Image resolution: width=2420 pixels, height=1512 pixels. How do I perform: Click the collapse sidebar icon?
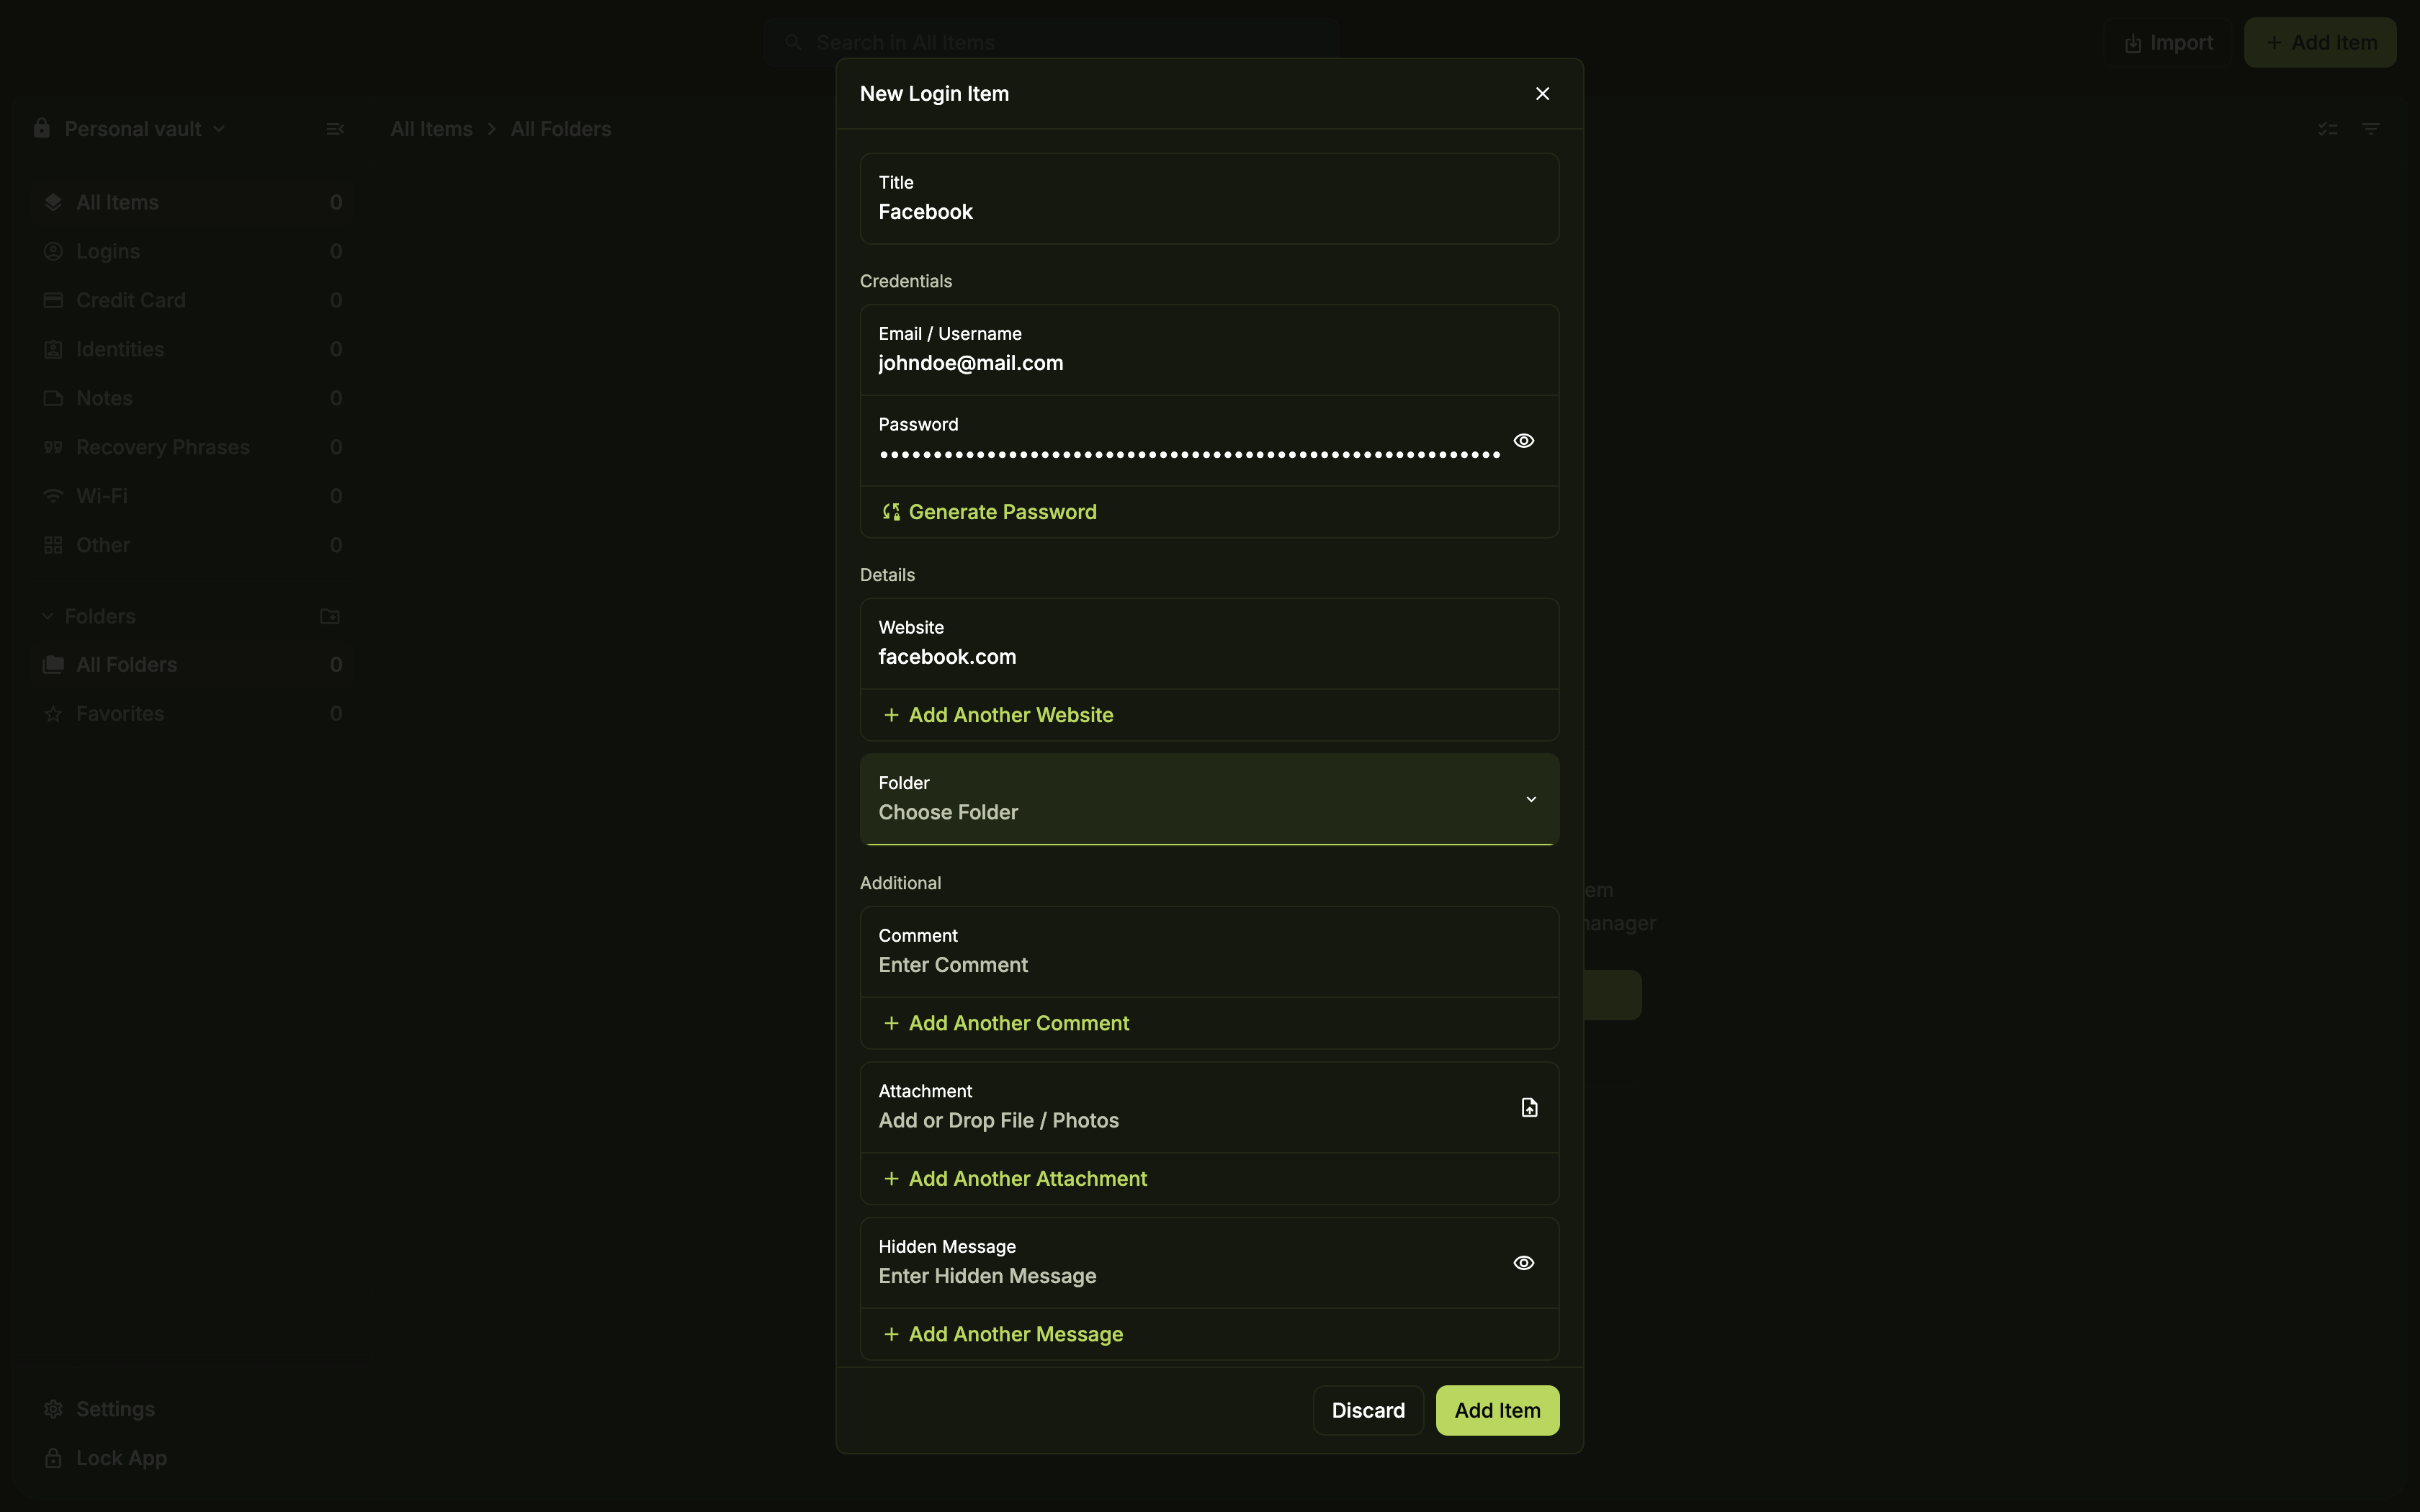tap(335, 129)
